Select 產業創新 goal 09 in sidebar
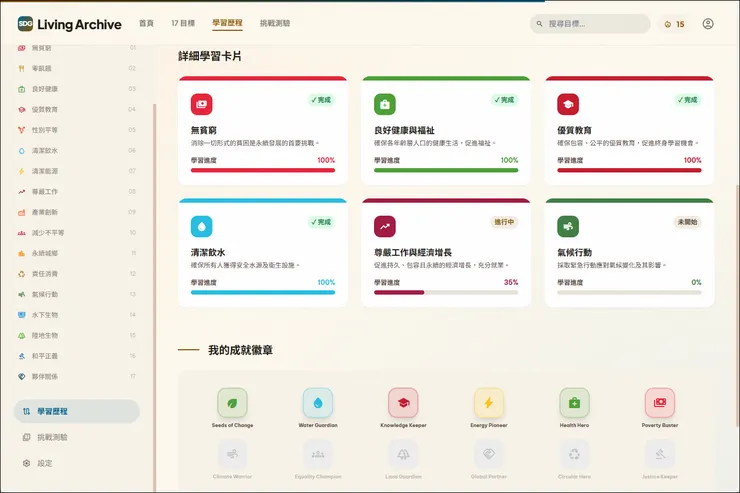The image size is (740, 493). coord(76,212)
